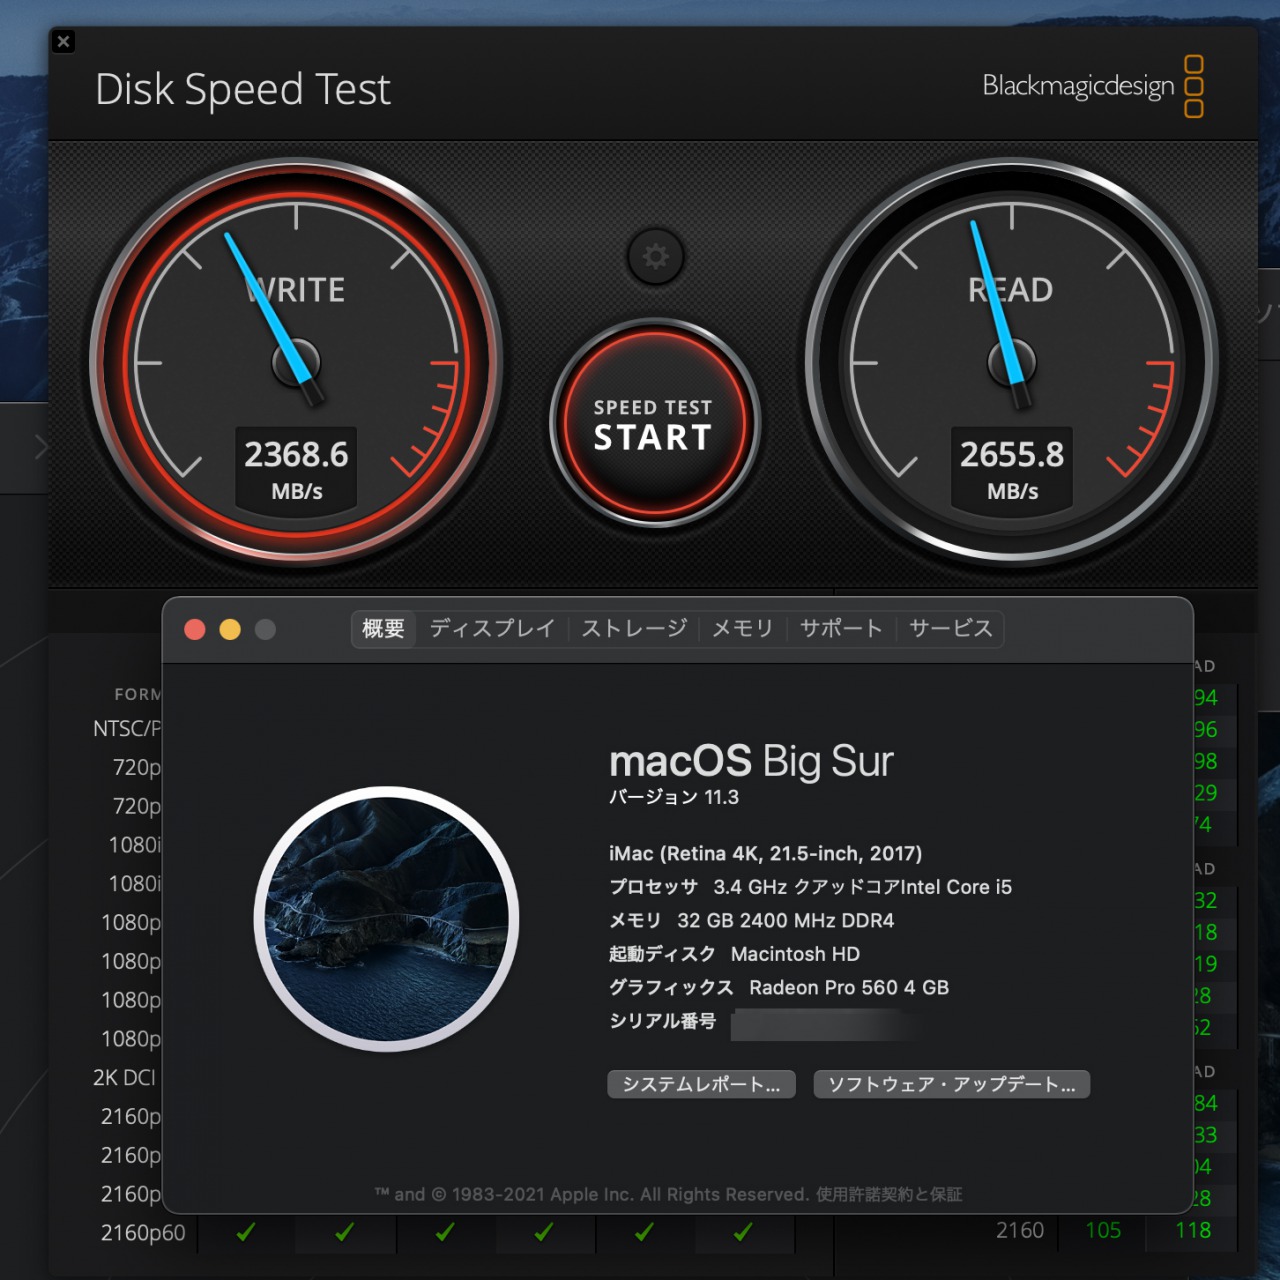Click the macOS Big Sur wallpaper icon
This screenshot has height=1280, width=1280.
pyautogui.click(x=386, y=919)
